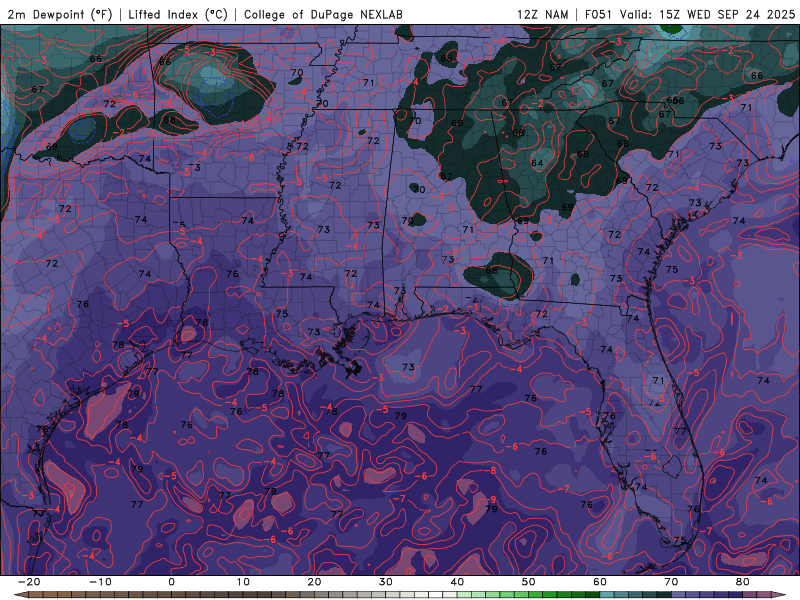
Task: Click the -20 label on the color scale
Action: [x=29, y=582]
